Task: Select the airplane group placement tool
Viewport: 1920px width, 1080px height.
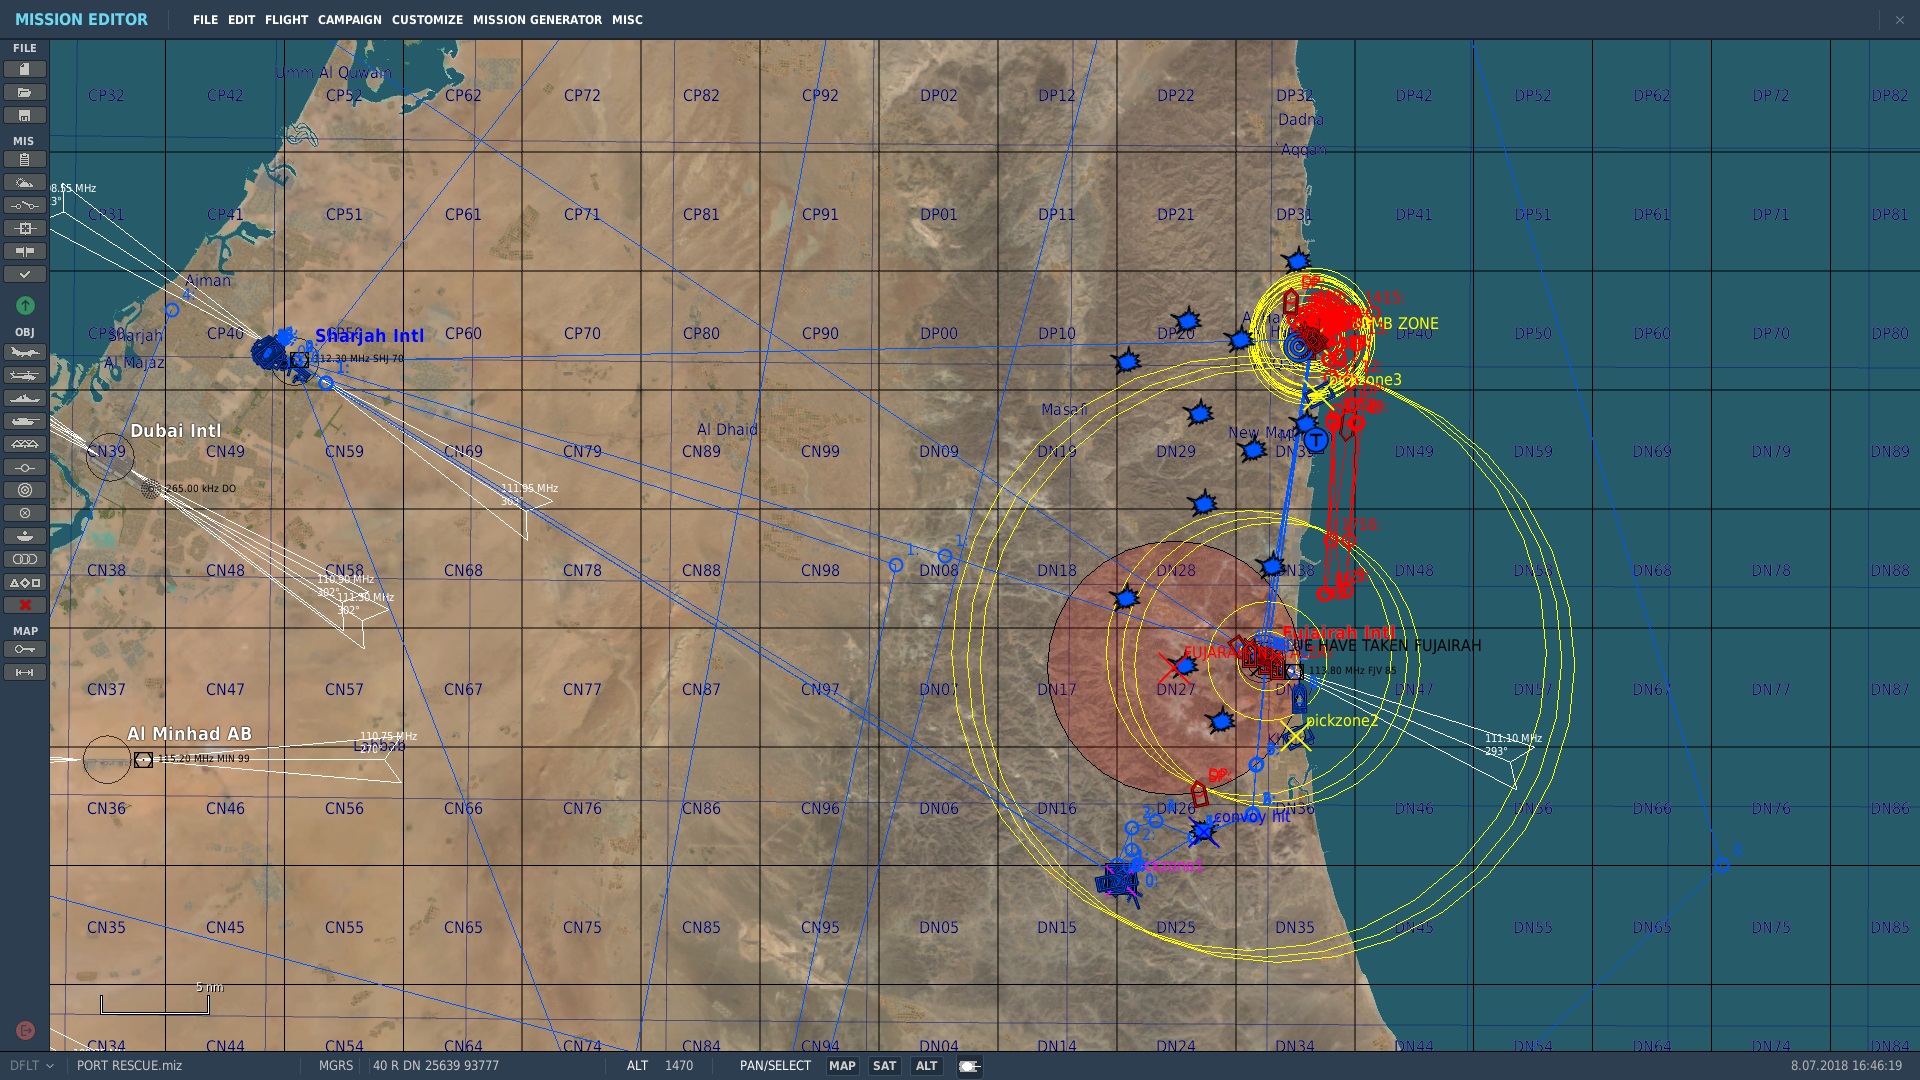Action: [x=25, y=352]
